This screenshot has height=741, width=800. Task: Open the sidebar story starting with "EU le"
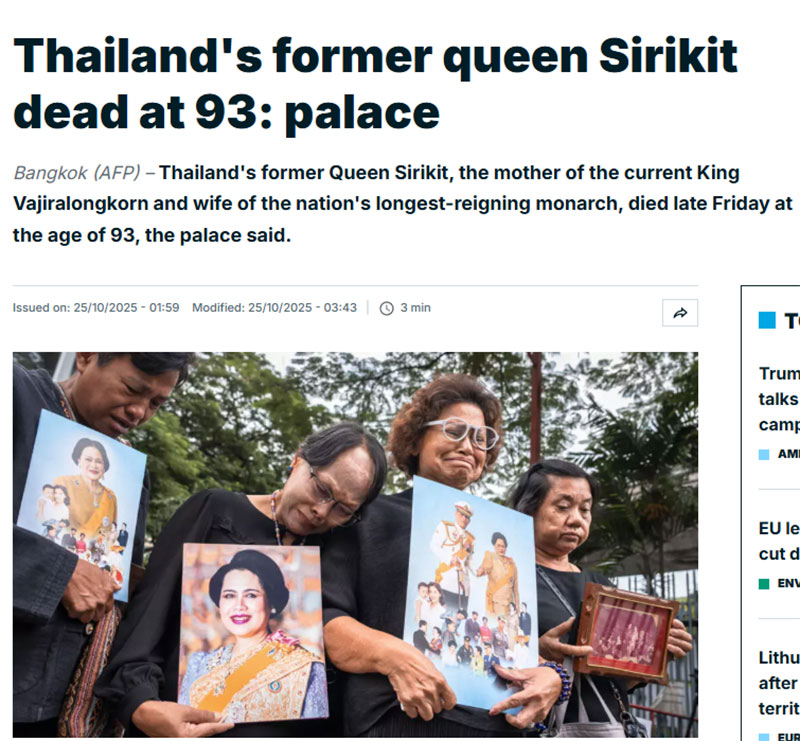coord(779,540)
